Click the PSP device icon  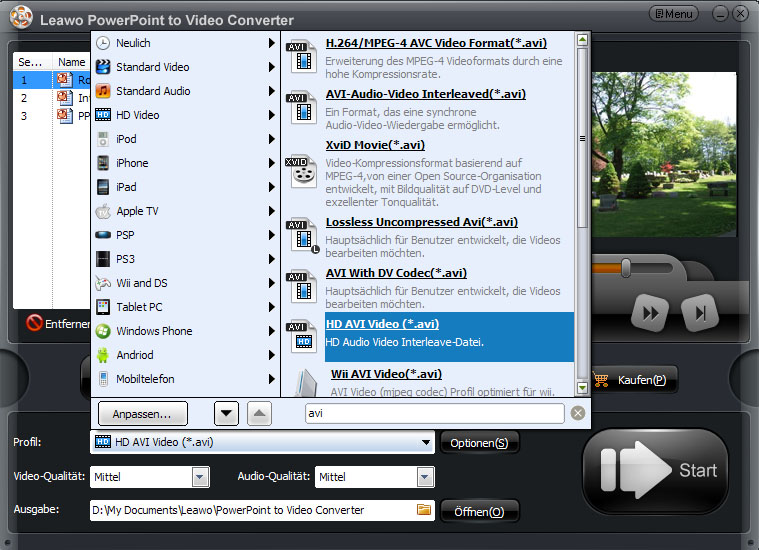(x=103, y=235)
